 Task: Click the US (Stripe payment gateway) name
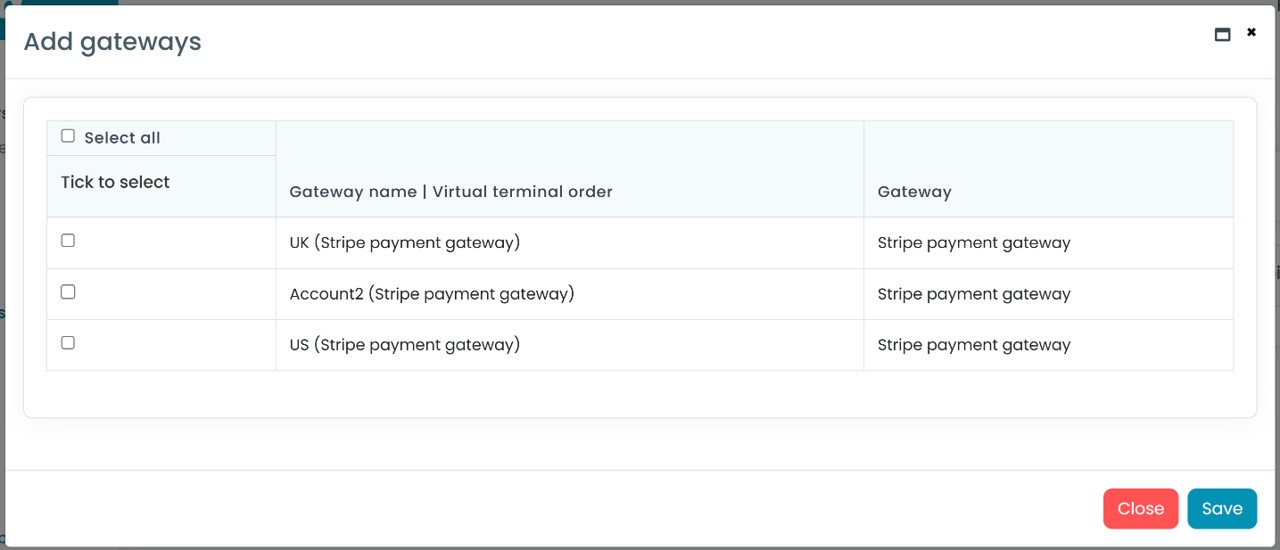click(404, 345)
